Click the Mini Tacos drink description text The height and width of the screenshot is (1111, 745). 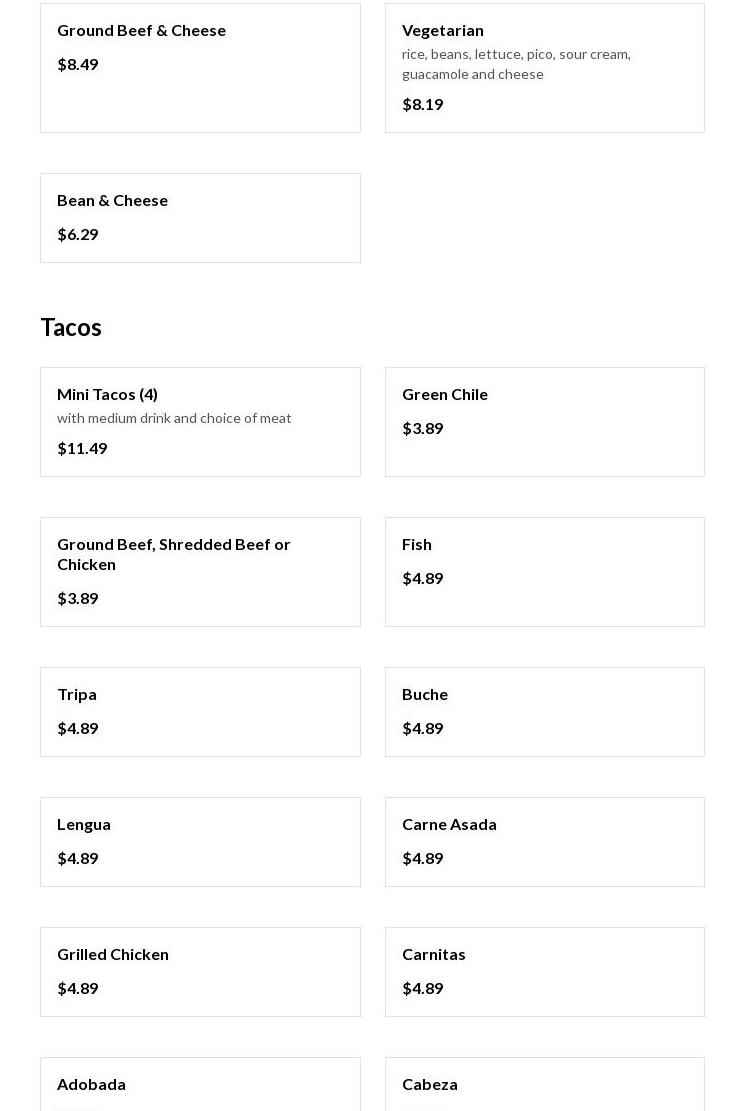point(174,418)
